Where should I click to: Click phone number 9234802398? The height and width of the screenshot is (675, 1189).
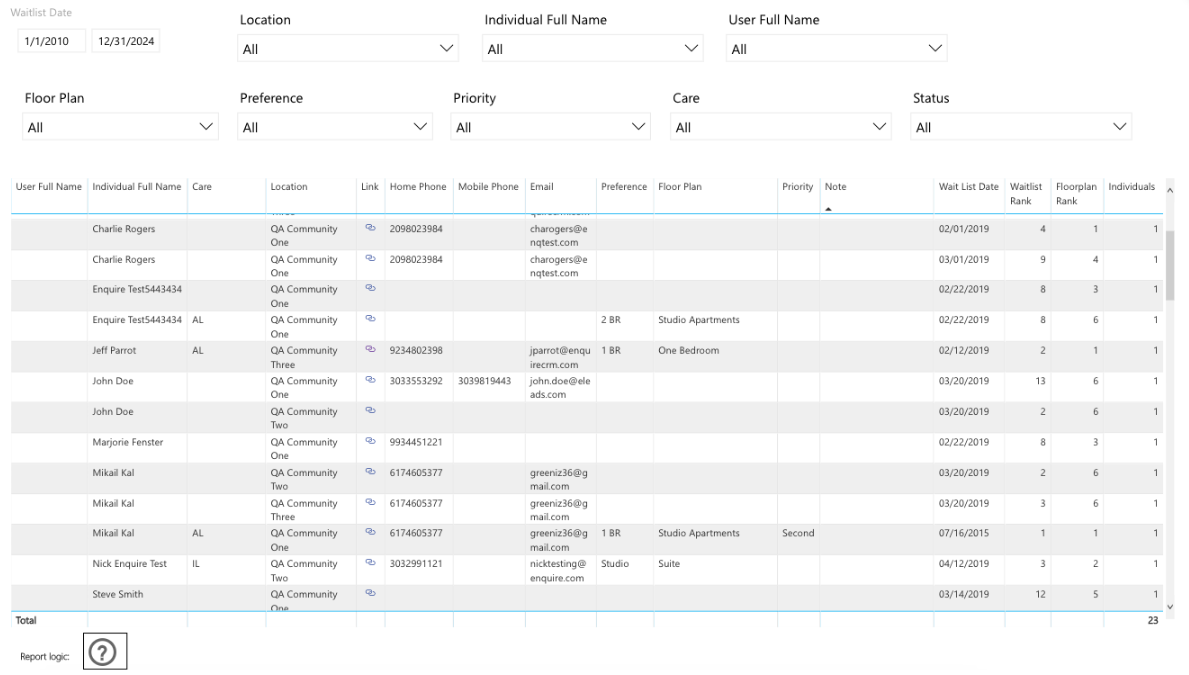pyautogui.click(x=416, y=350)
